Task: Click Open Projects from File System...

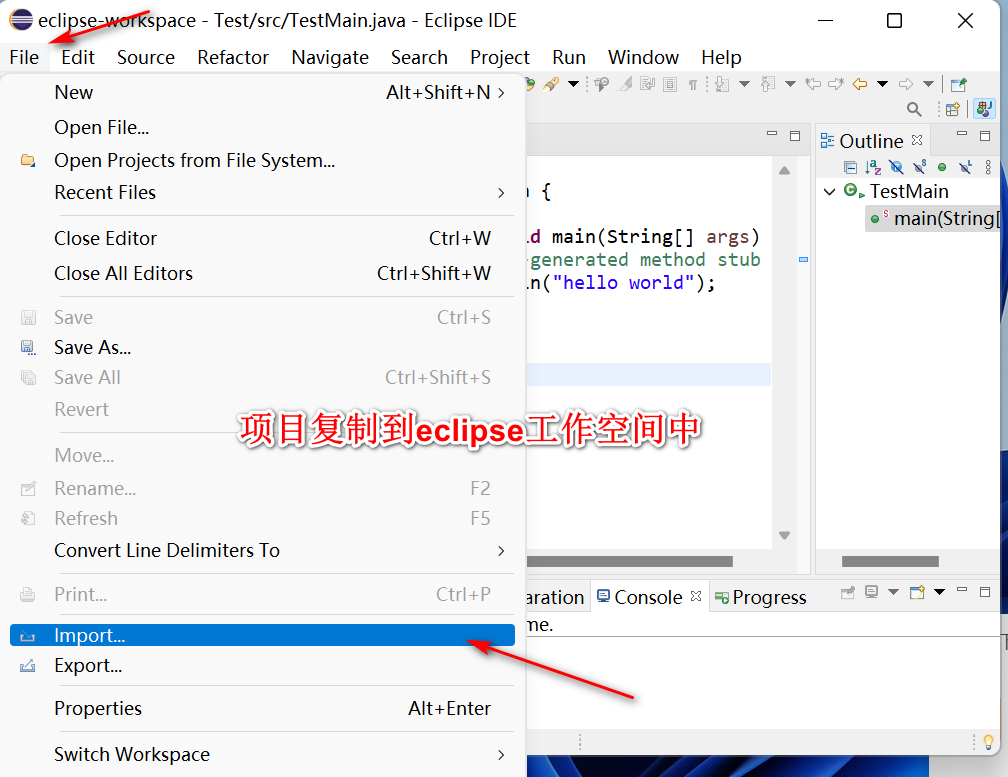Action: coord(262,160)
